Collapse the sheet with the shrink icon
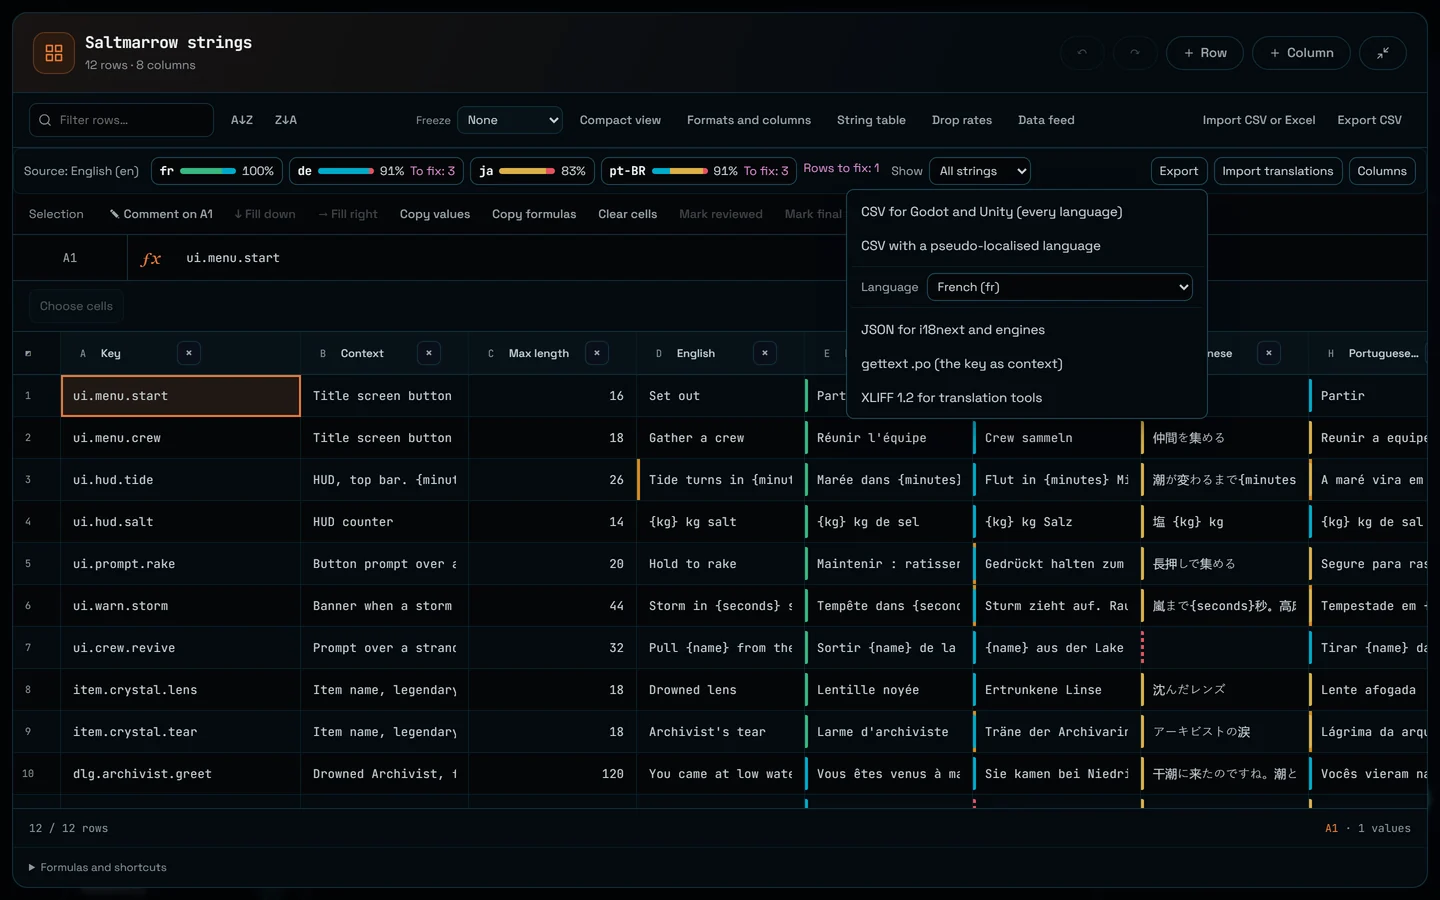 [x=1383, y=53]
